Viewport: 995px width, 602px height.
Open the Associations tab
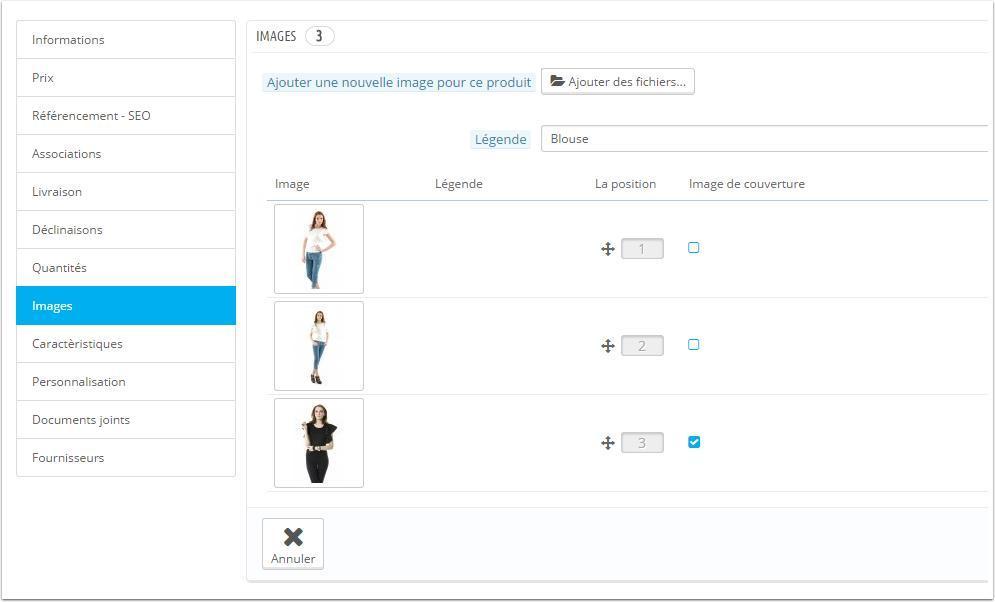[x=126, y=154]
